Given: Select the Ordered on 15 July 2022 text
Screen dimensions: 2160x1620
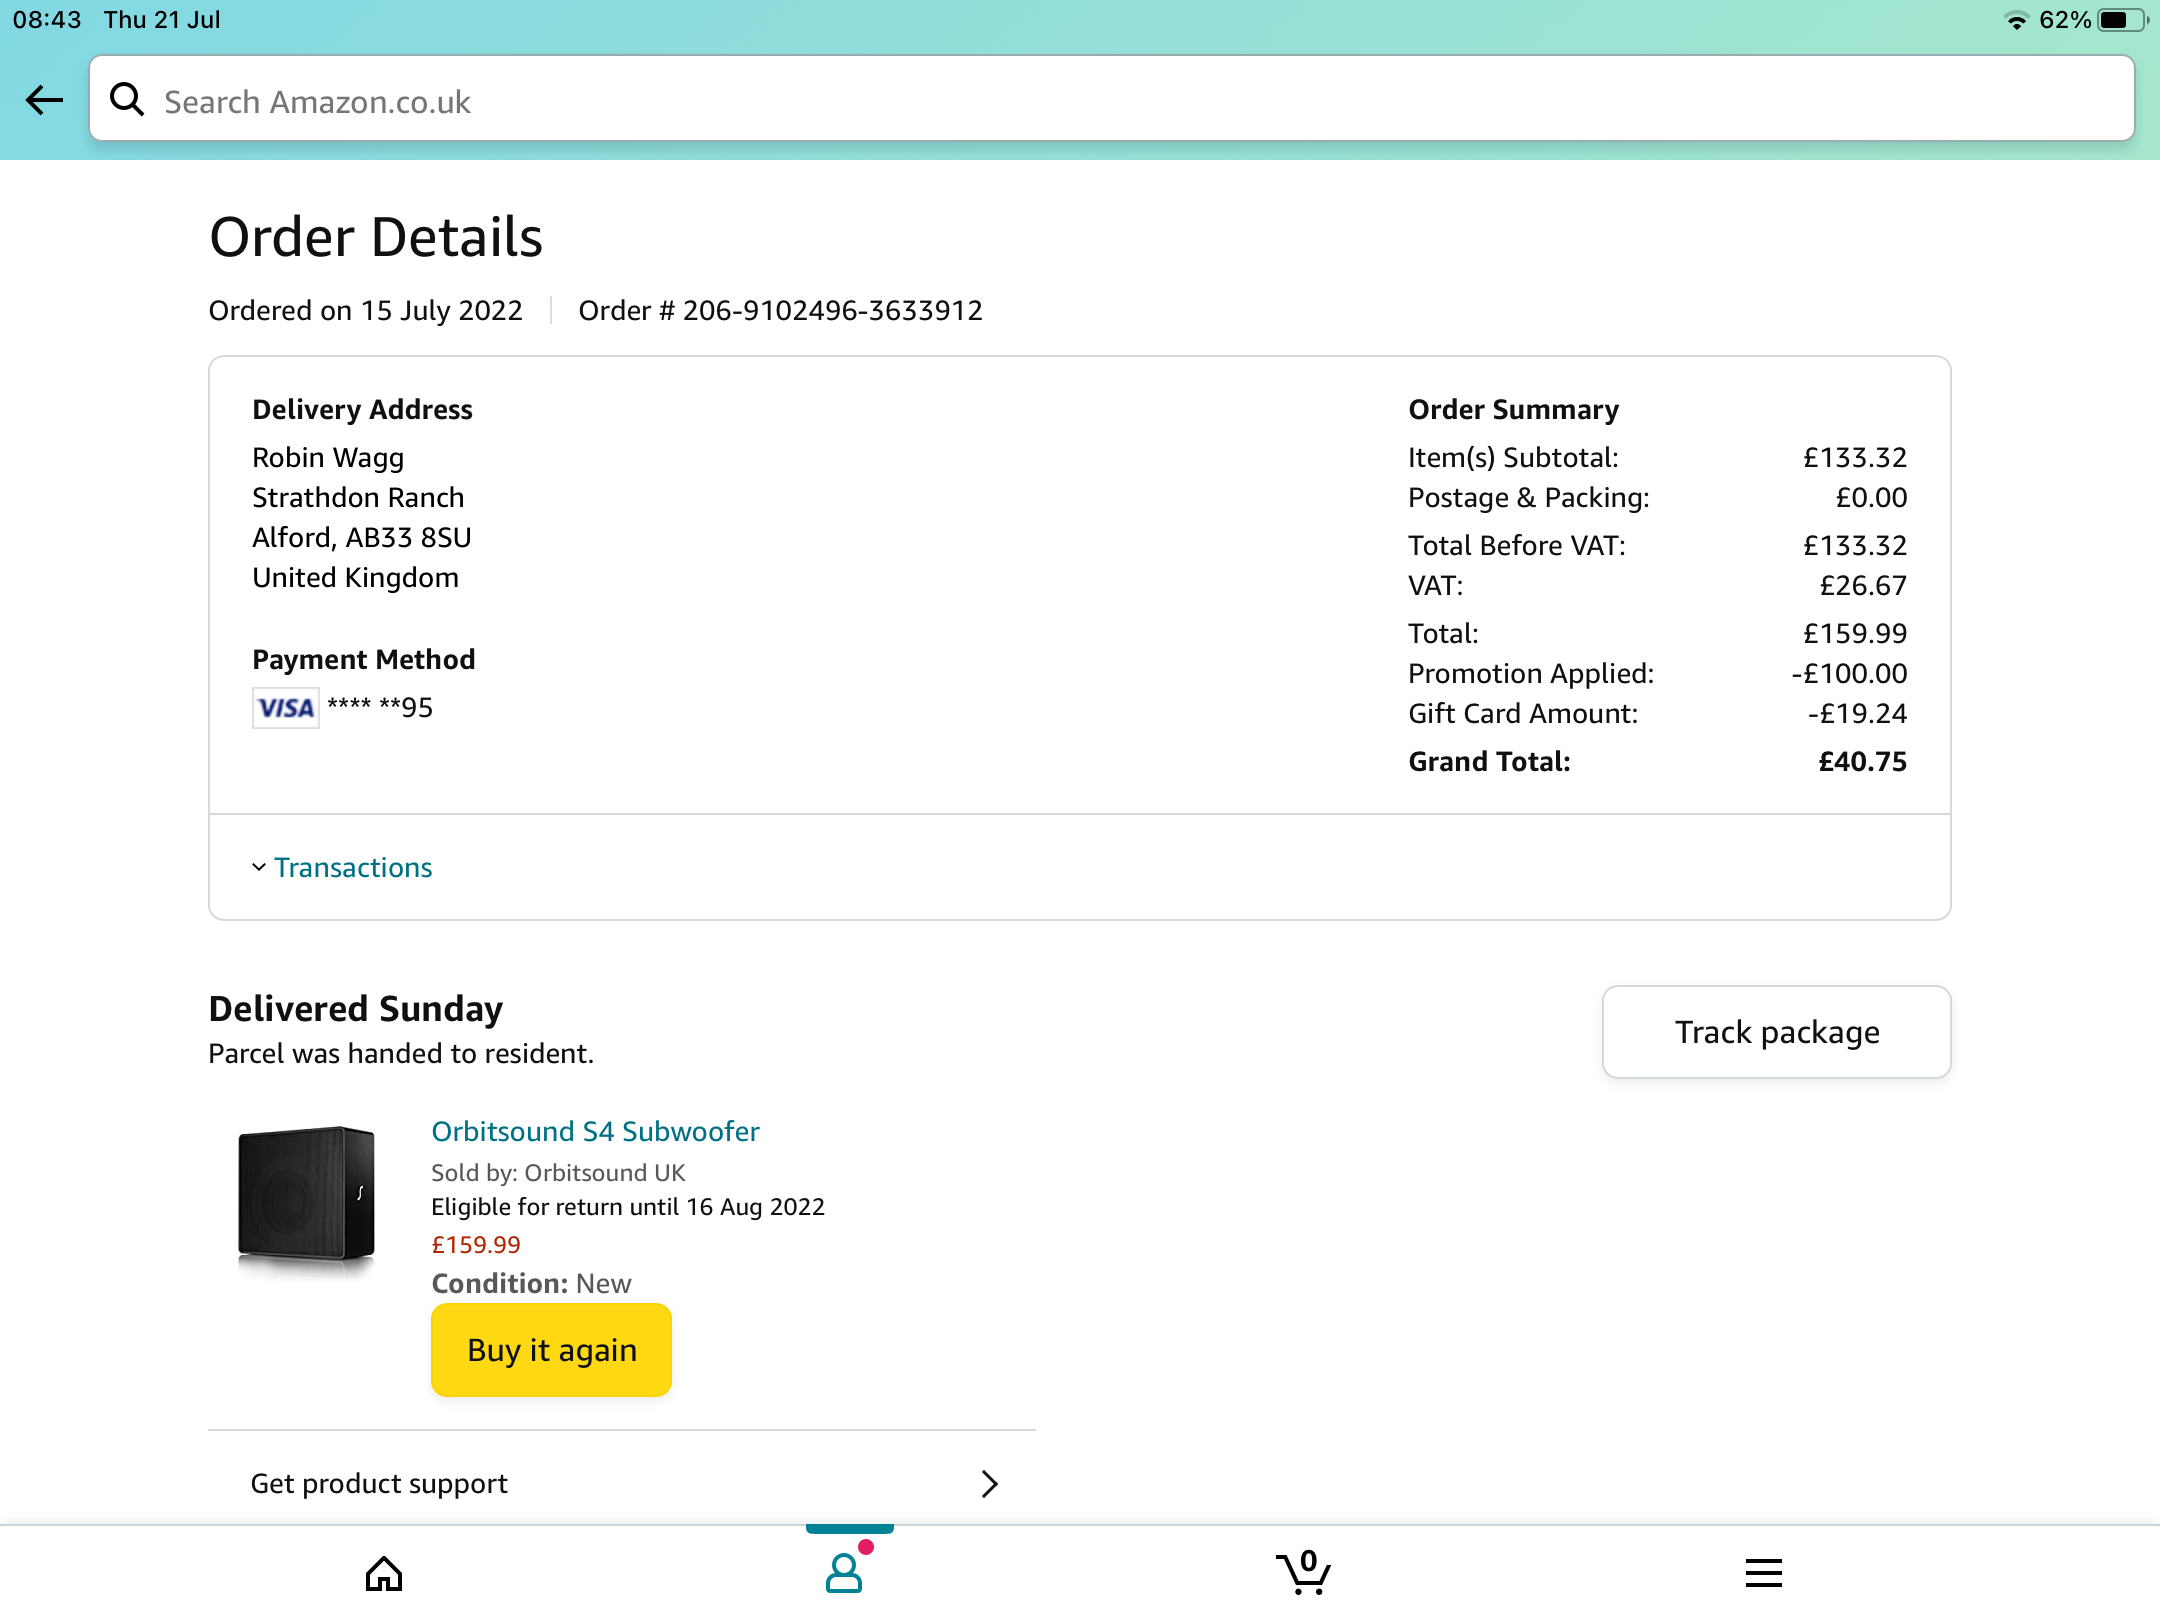Looking at the screenshot, I should pyautogui.click(x=365, y=311).
